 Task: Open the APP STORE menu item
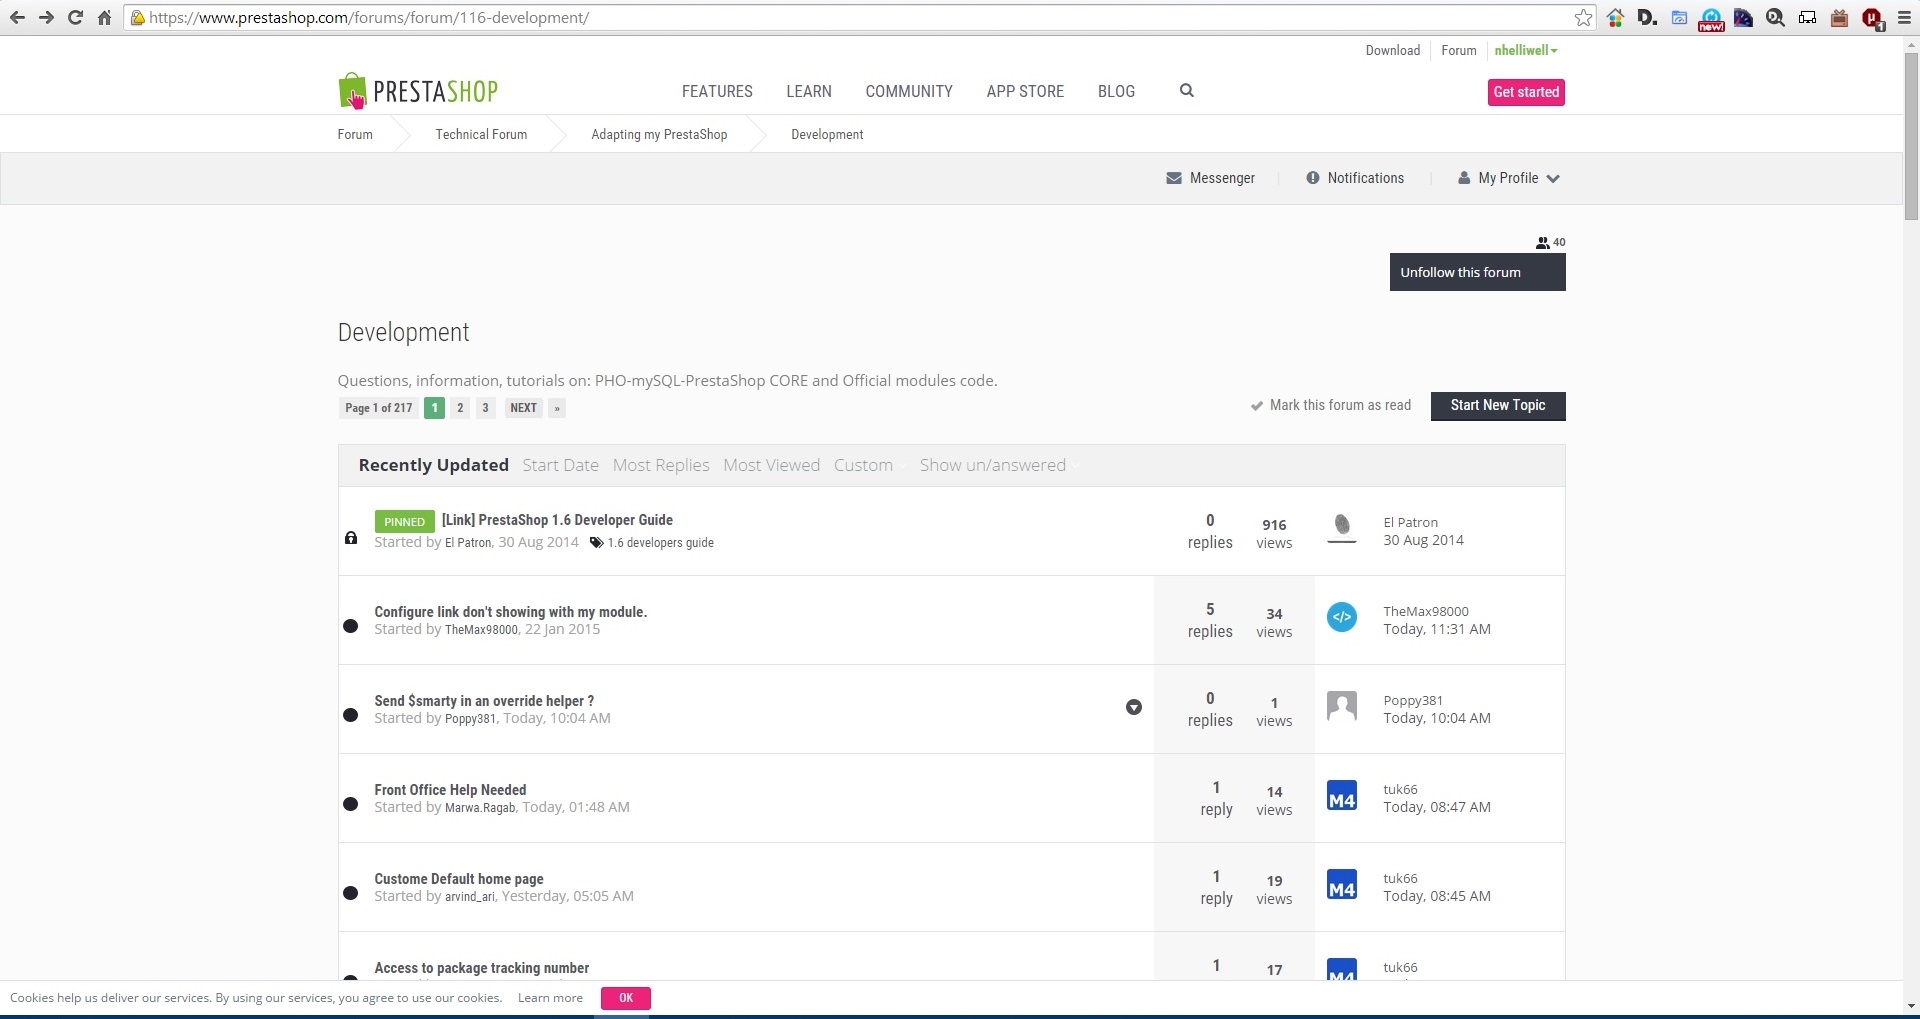point(1025,91)
